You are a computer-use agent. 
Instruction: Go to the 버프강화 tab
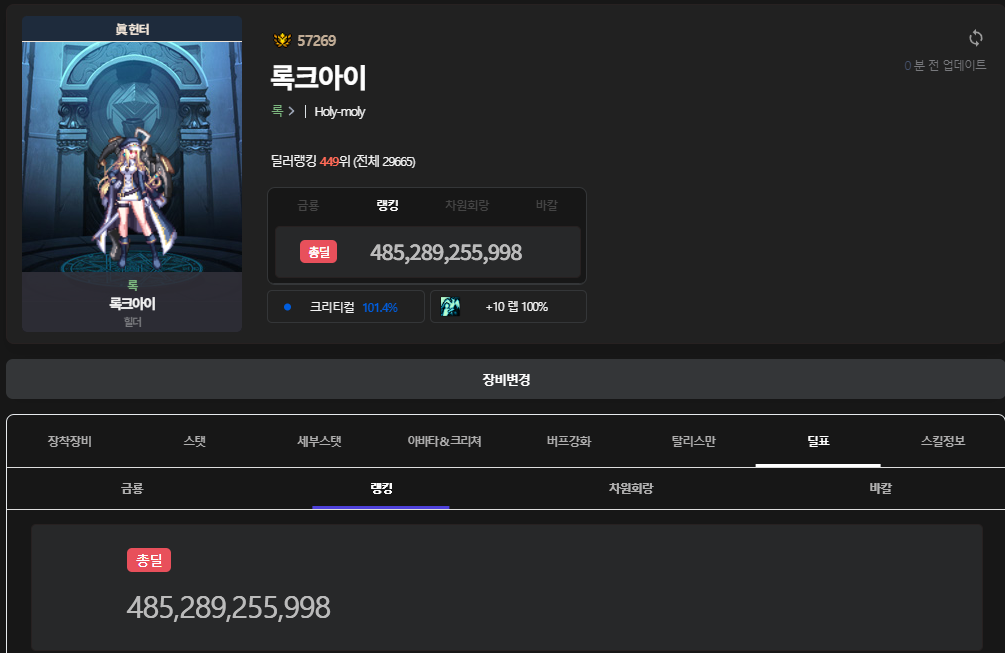(568, 441)
